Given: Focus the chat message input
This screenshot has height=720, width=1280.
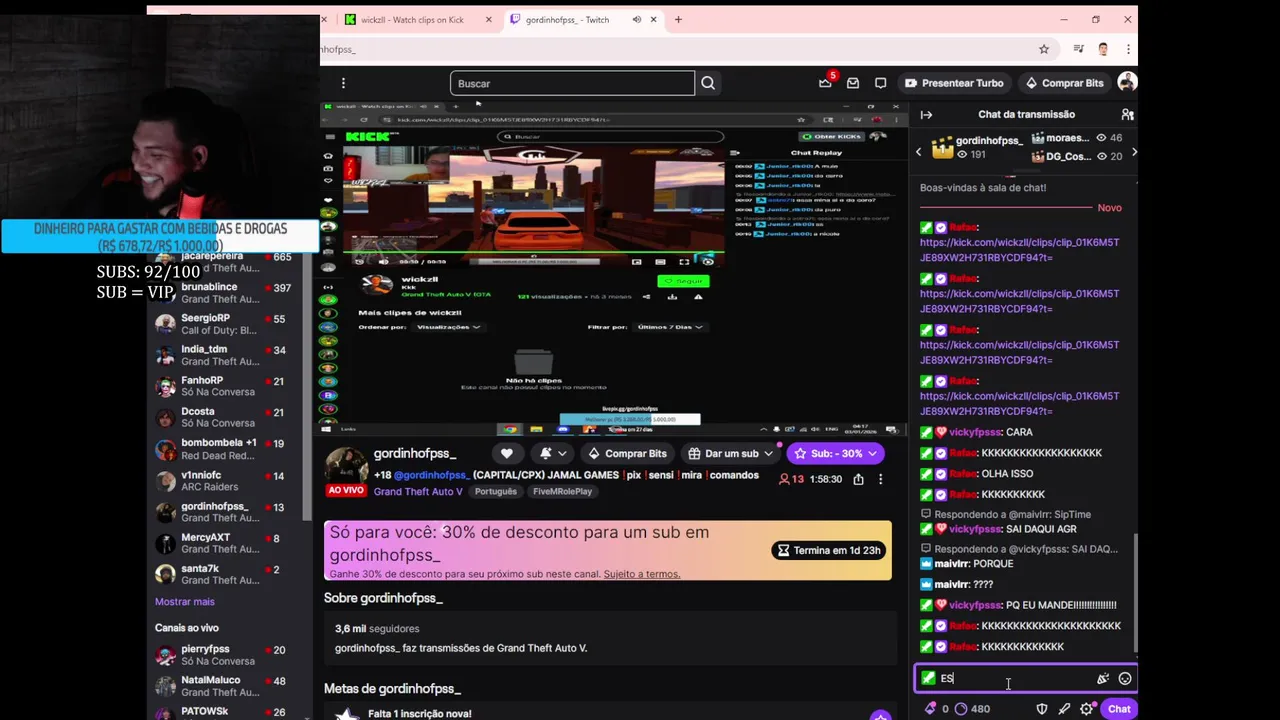Looking at the screenshot, I should click(x=1015, y=678).
